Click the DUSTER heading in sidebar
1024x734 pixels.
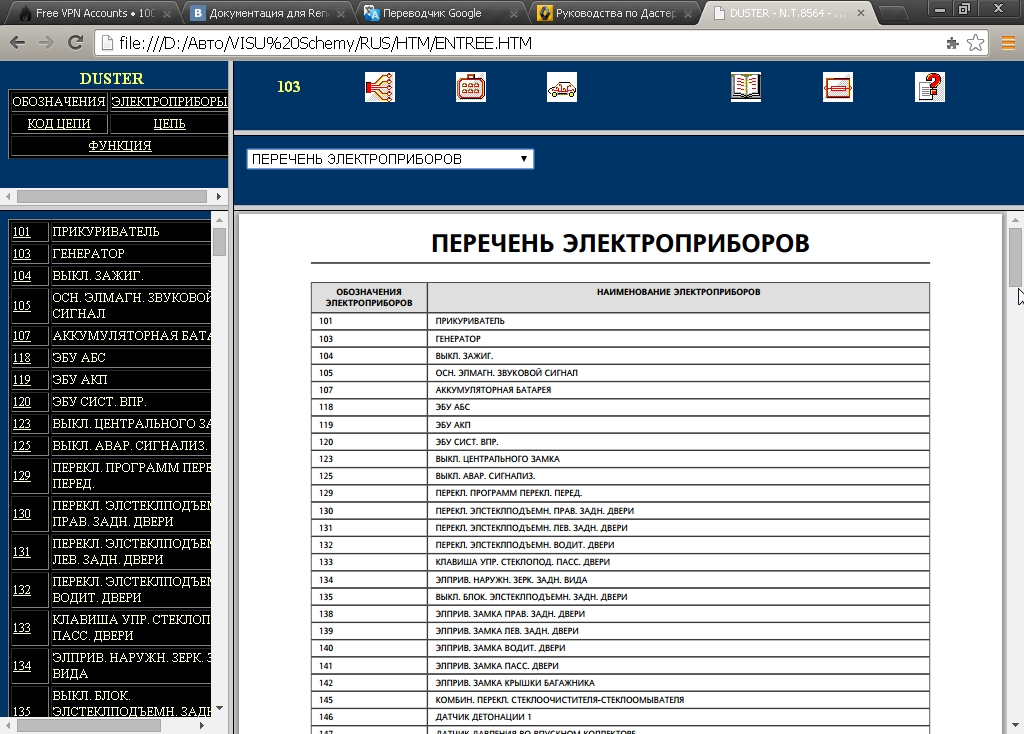tap(112, 79)
